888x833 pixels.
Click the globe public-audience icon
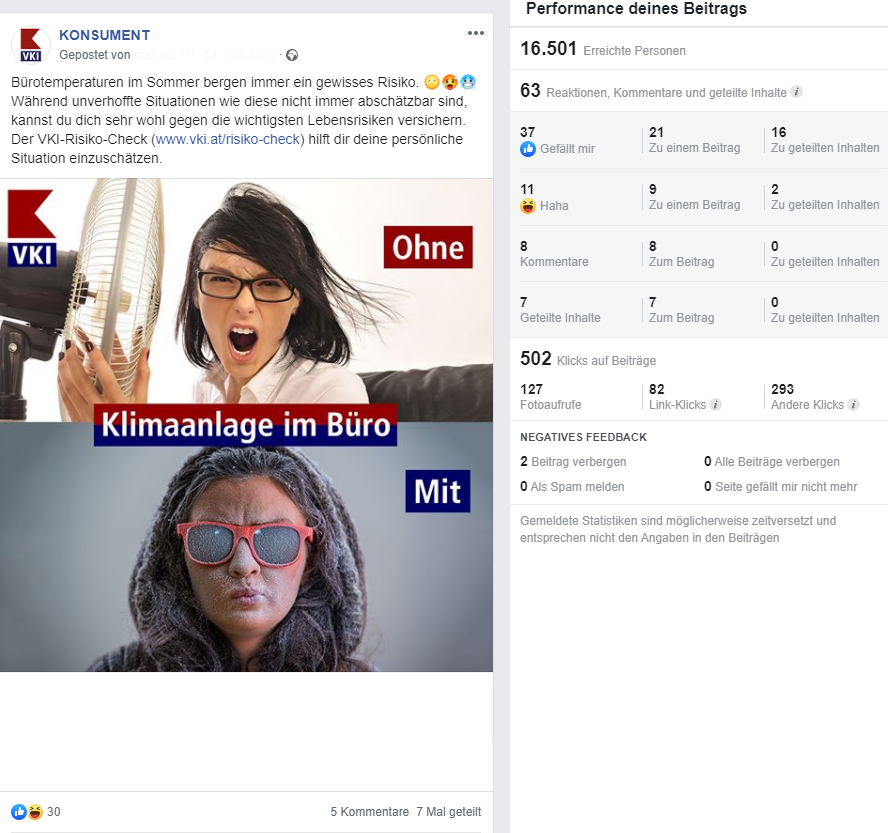(292, 55)
